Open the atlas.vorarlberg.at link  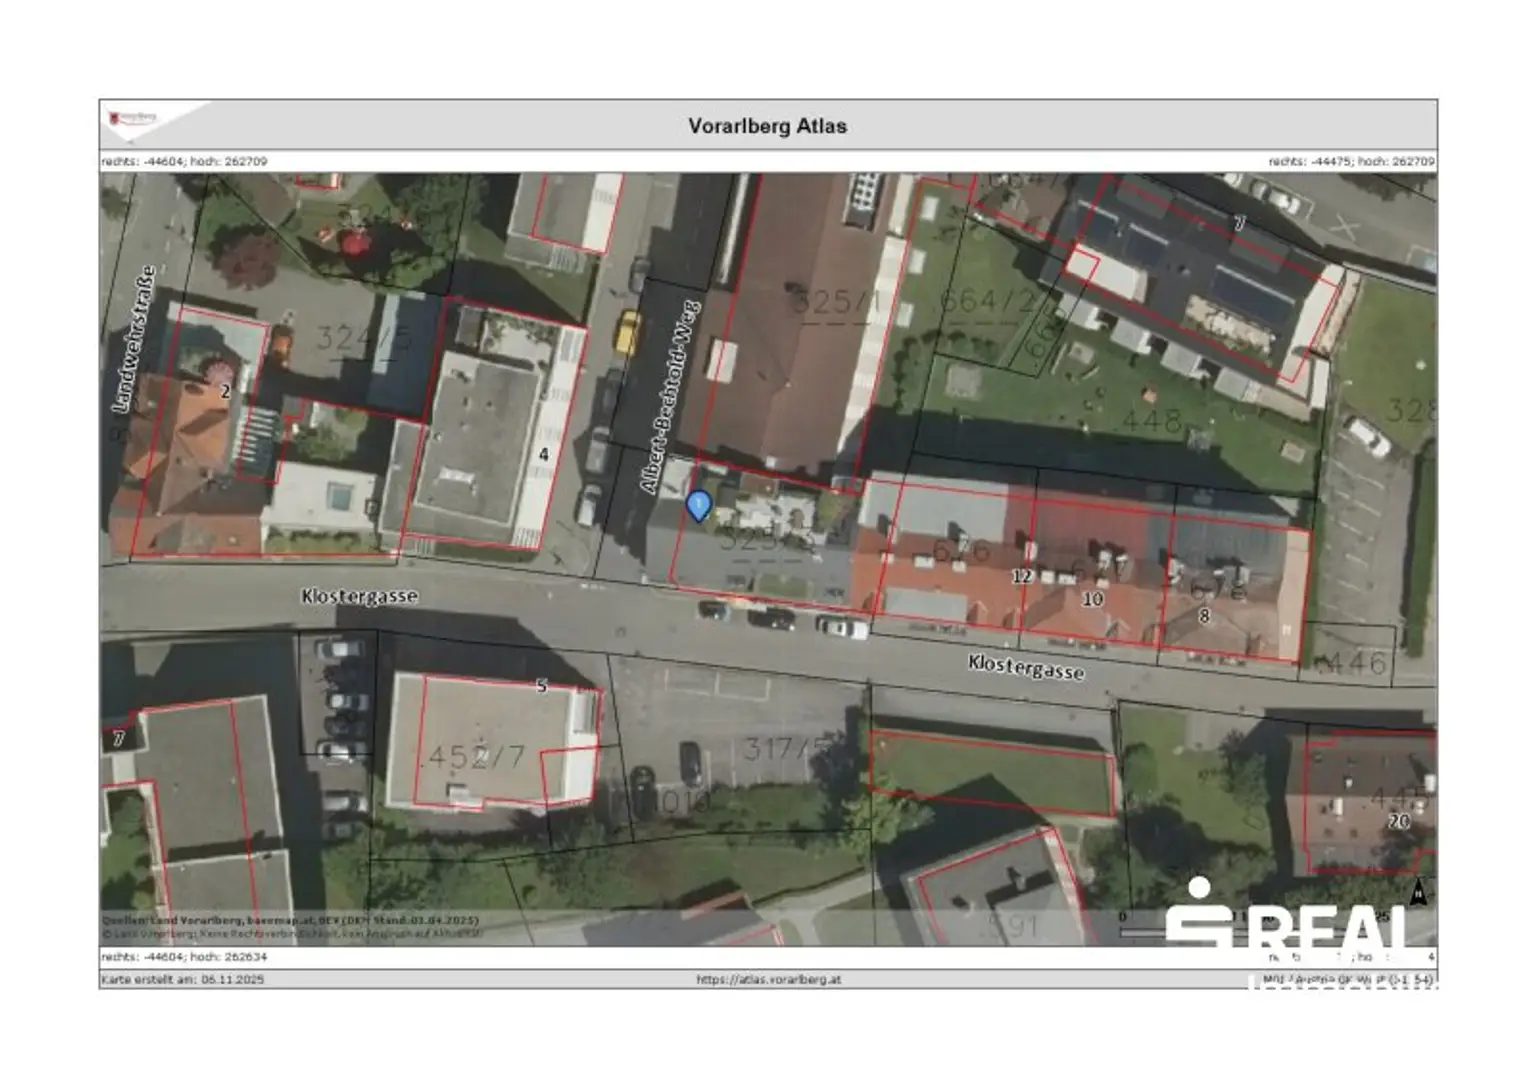click(x=768, y=979)
